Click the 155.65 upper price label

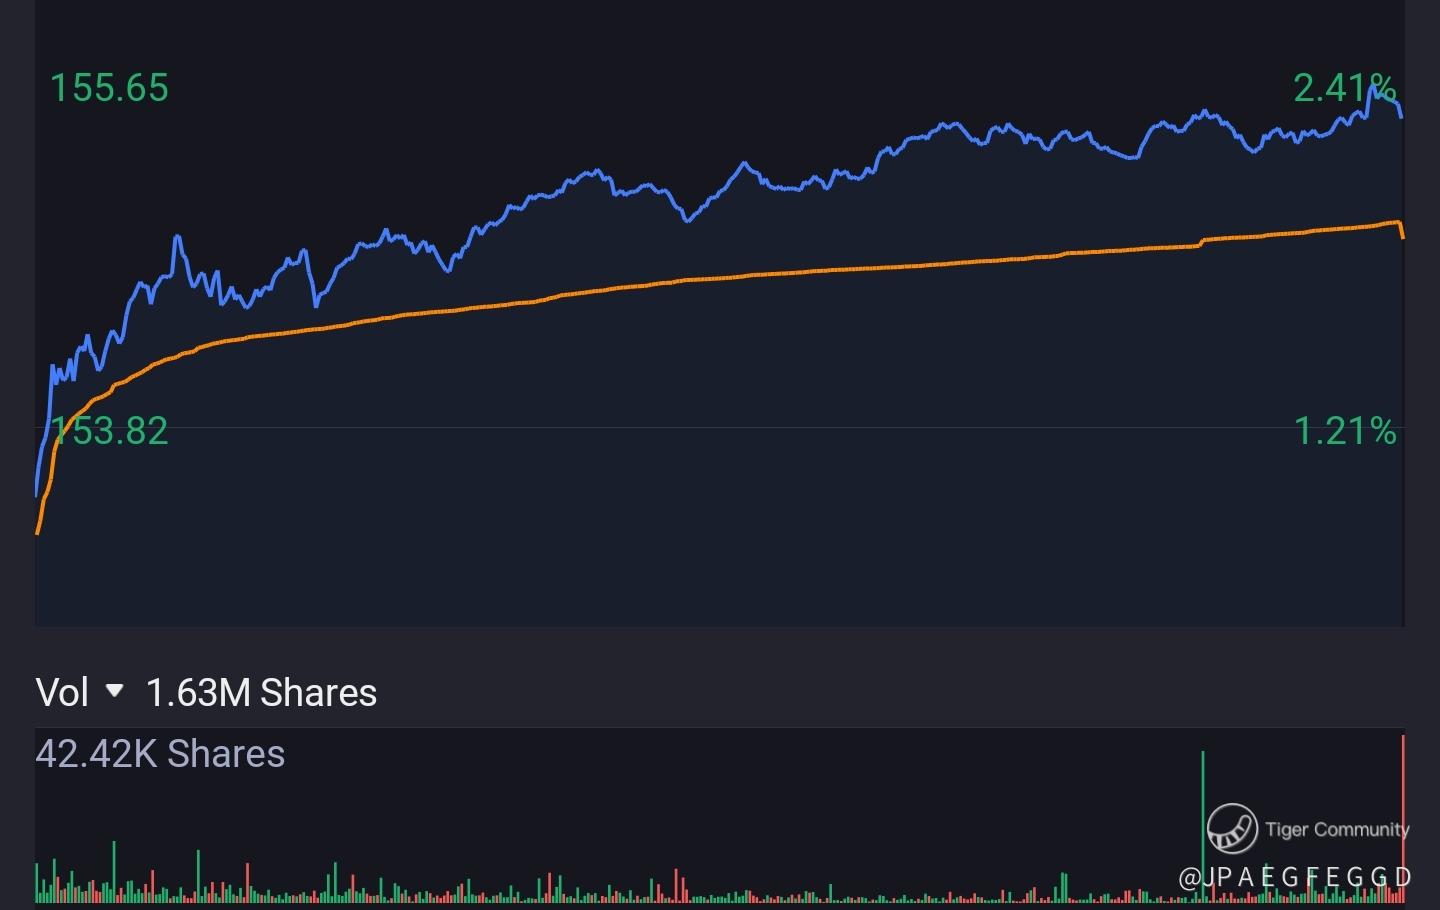coord(109,88)
